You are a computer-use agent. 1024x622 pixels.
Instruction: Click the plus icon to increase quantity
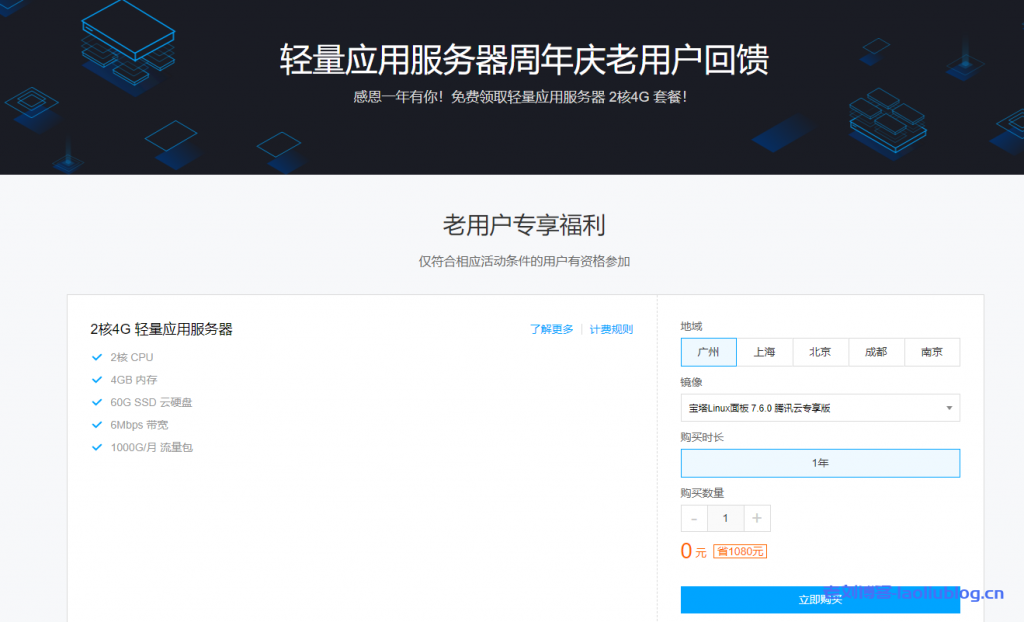(757, 518)
